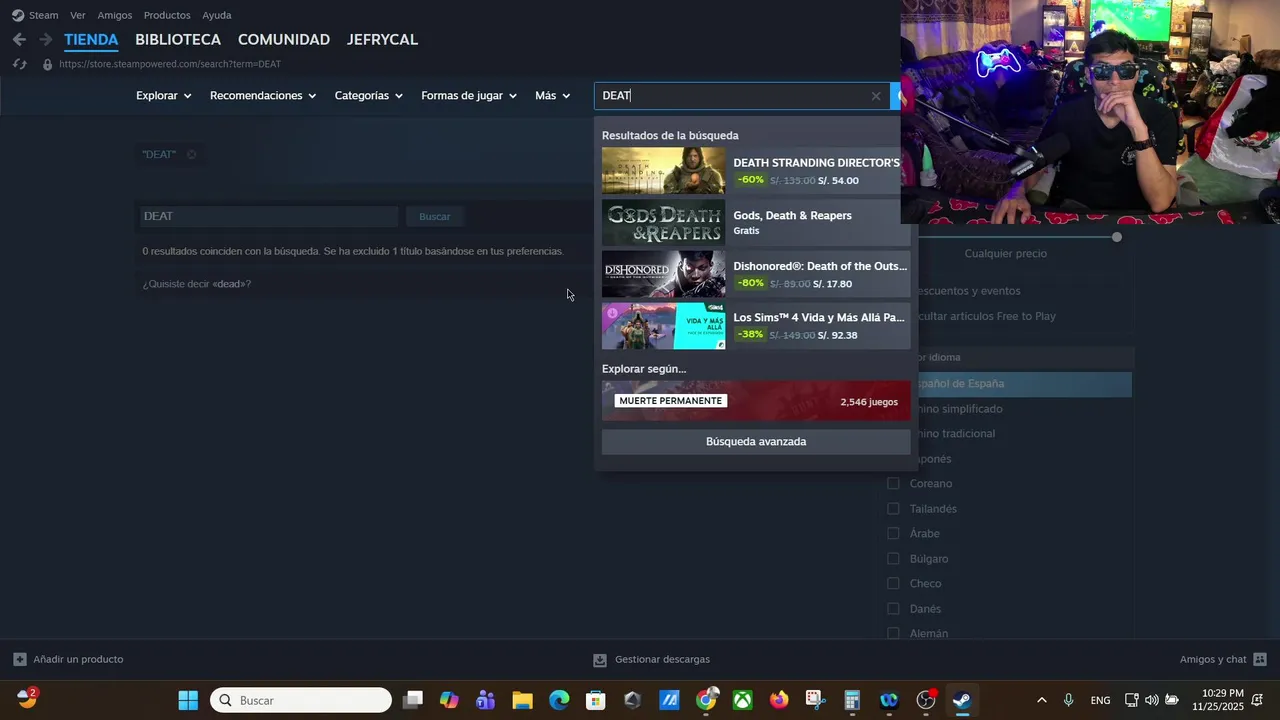
Task: Open Firefox from the taskbar
Action: [779, 700]
